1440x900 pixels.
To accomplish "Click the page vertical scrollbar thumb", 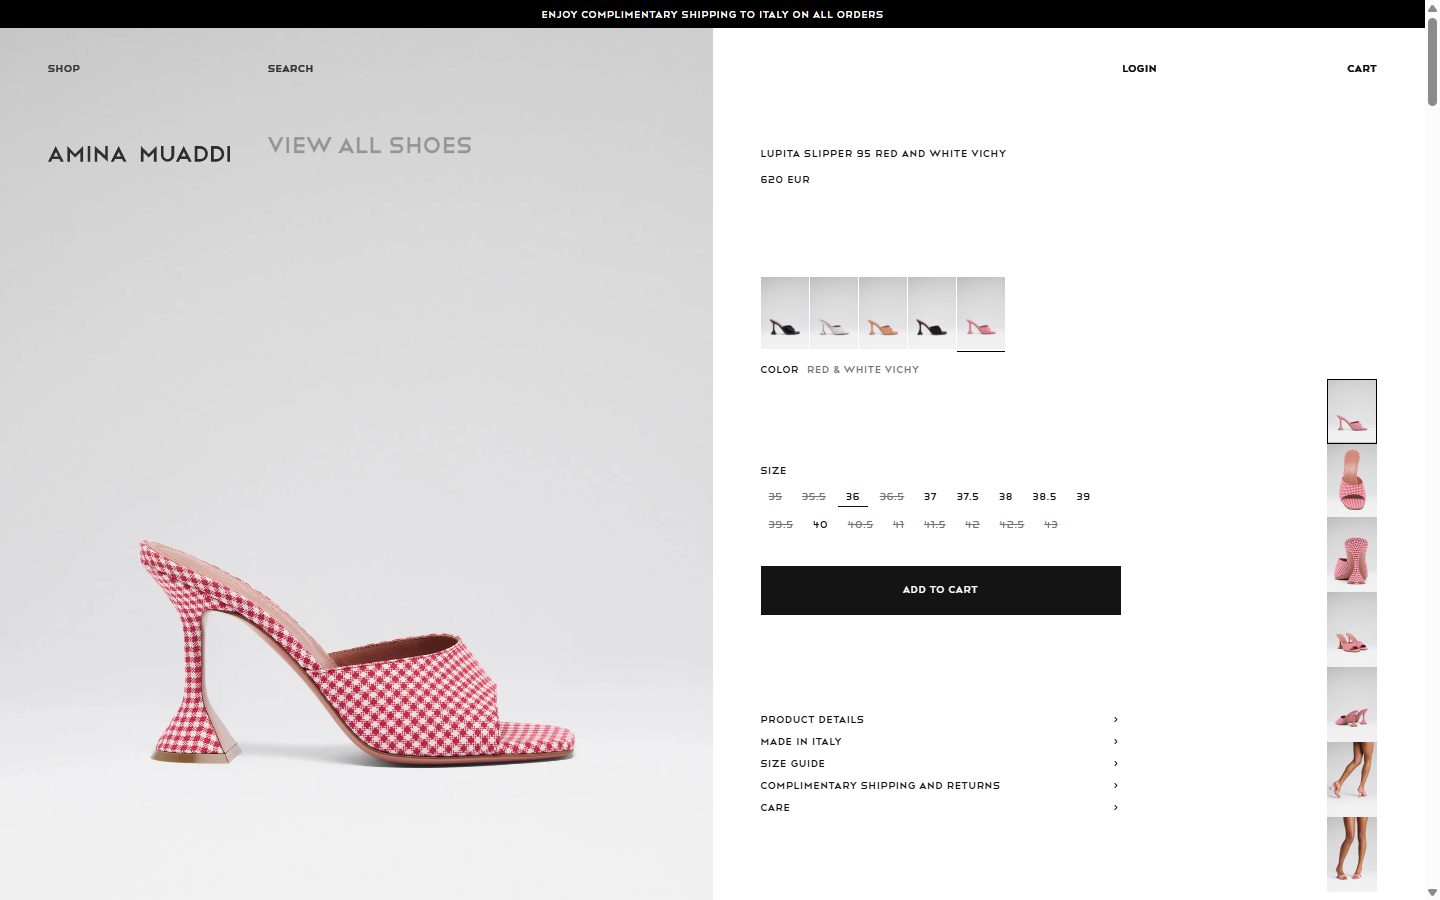I will click(1432, 60).
